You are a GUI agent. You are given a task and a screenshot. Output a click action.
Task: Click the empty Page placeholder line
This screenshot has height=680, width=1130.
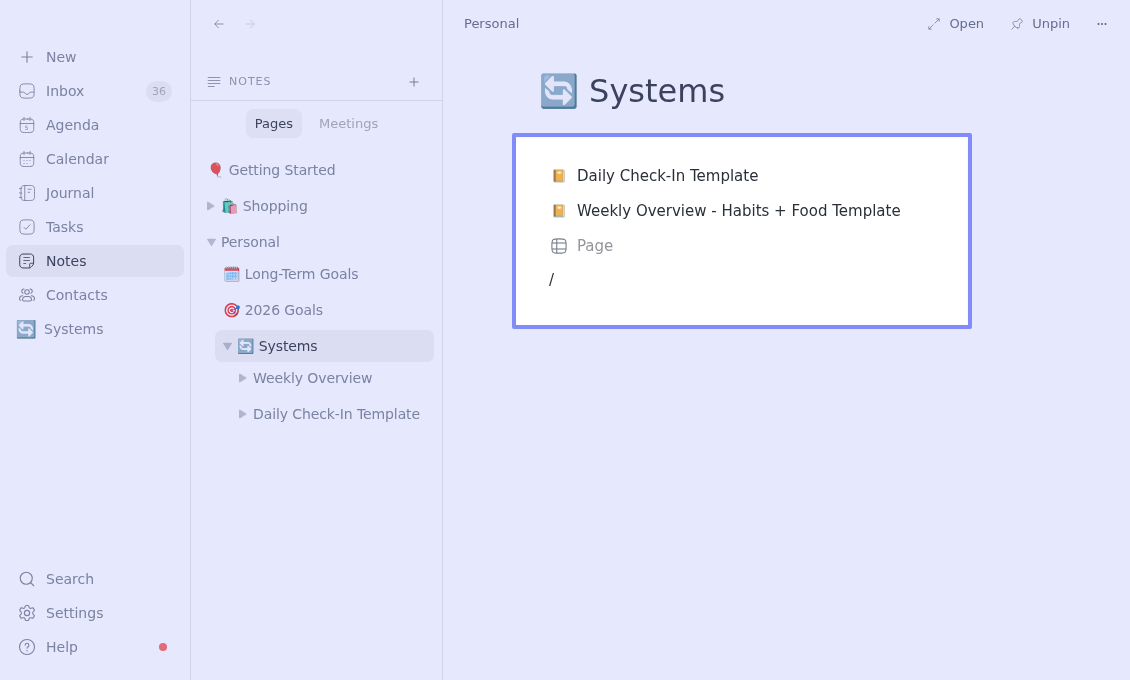[x=594, y=246]
